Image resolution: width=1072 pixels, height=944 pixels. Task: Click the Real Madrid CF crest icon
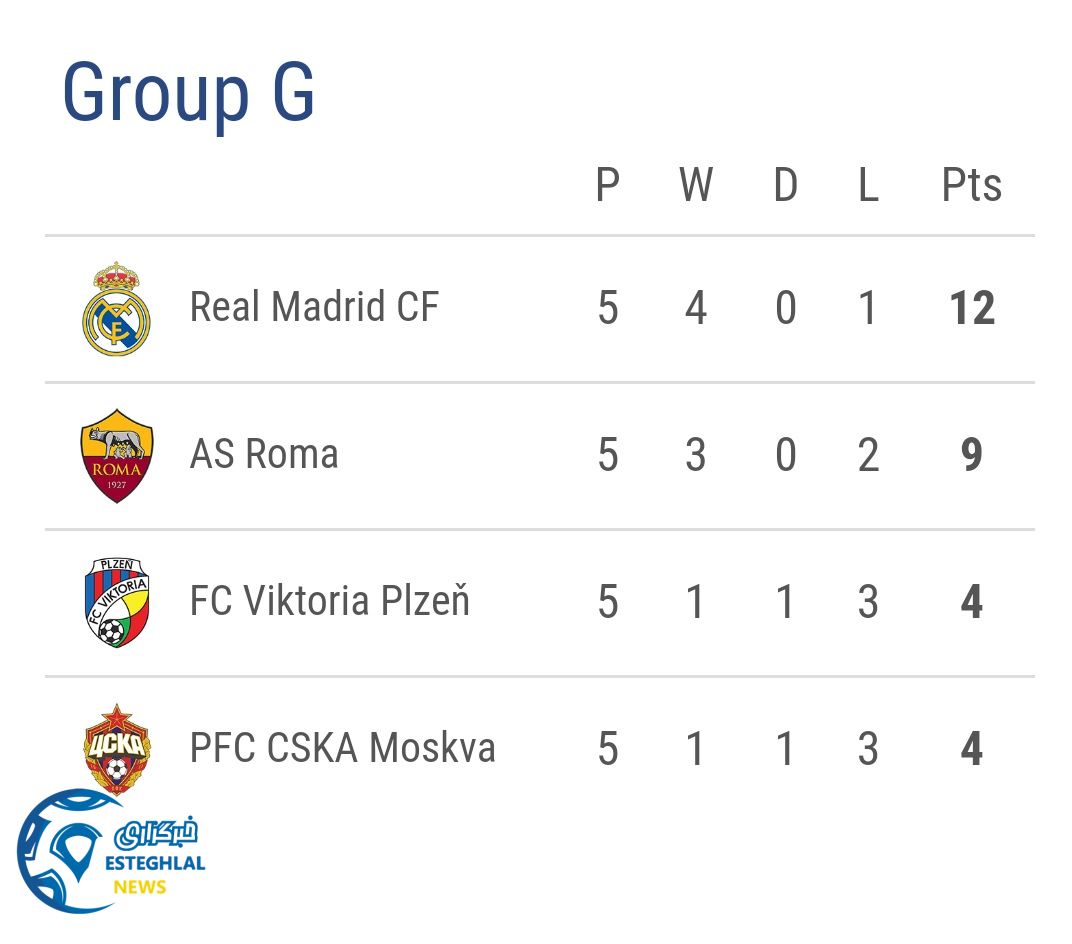point(116,309)
